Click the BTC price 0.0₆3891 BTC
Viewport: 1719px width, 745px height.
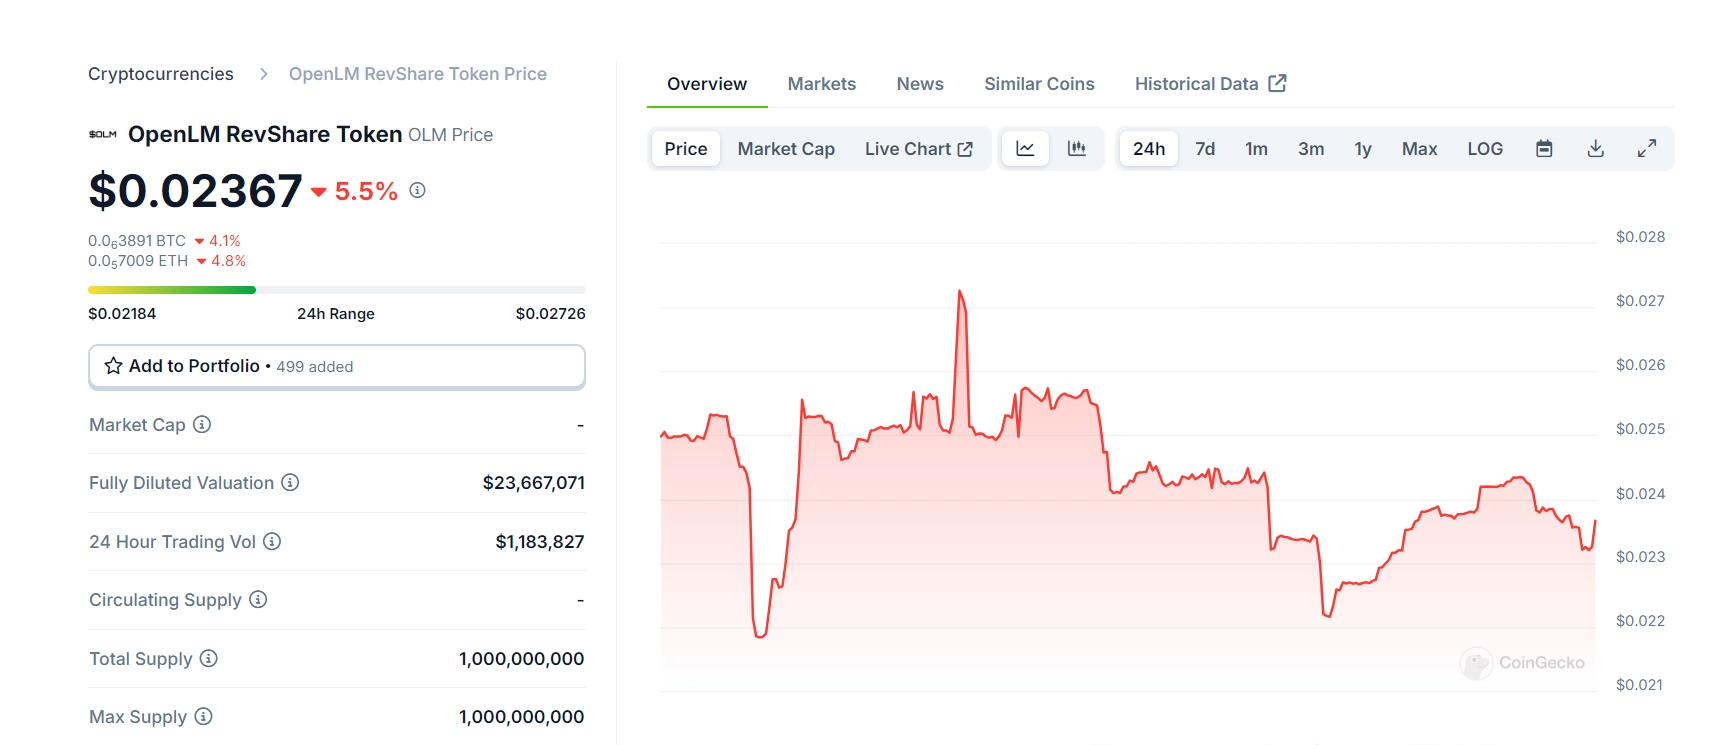[137, 241]
